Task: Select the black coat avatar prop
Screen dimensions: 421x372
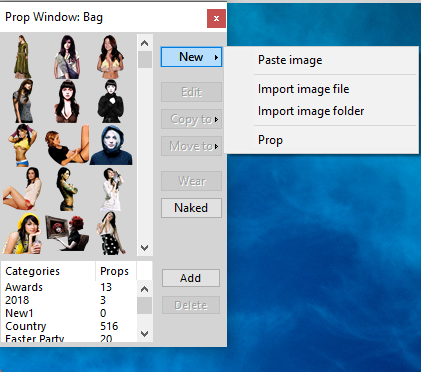Action: pyautogui.click(x=111, y=101)
